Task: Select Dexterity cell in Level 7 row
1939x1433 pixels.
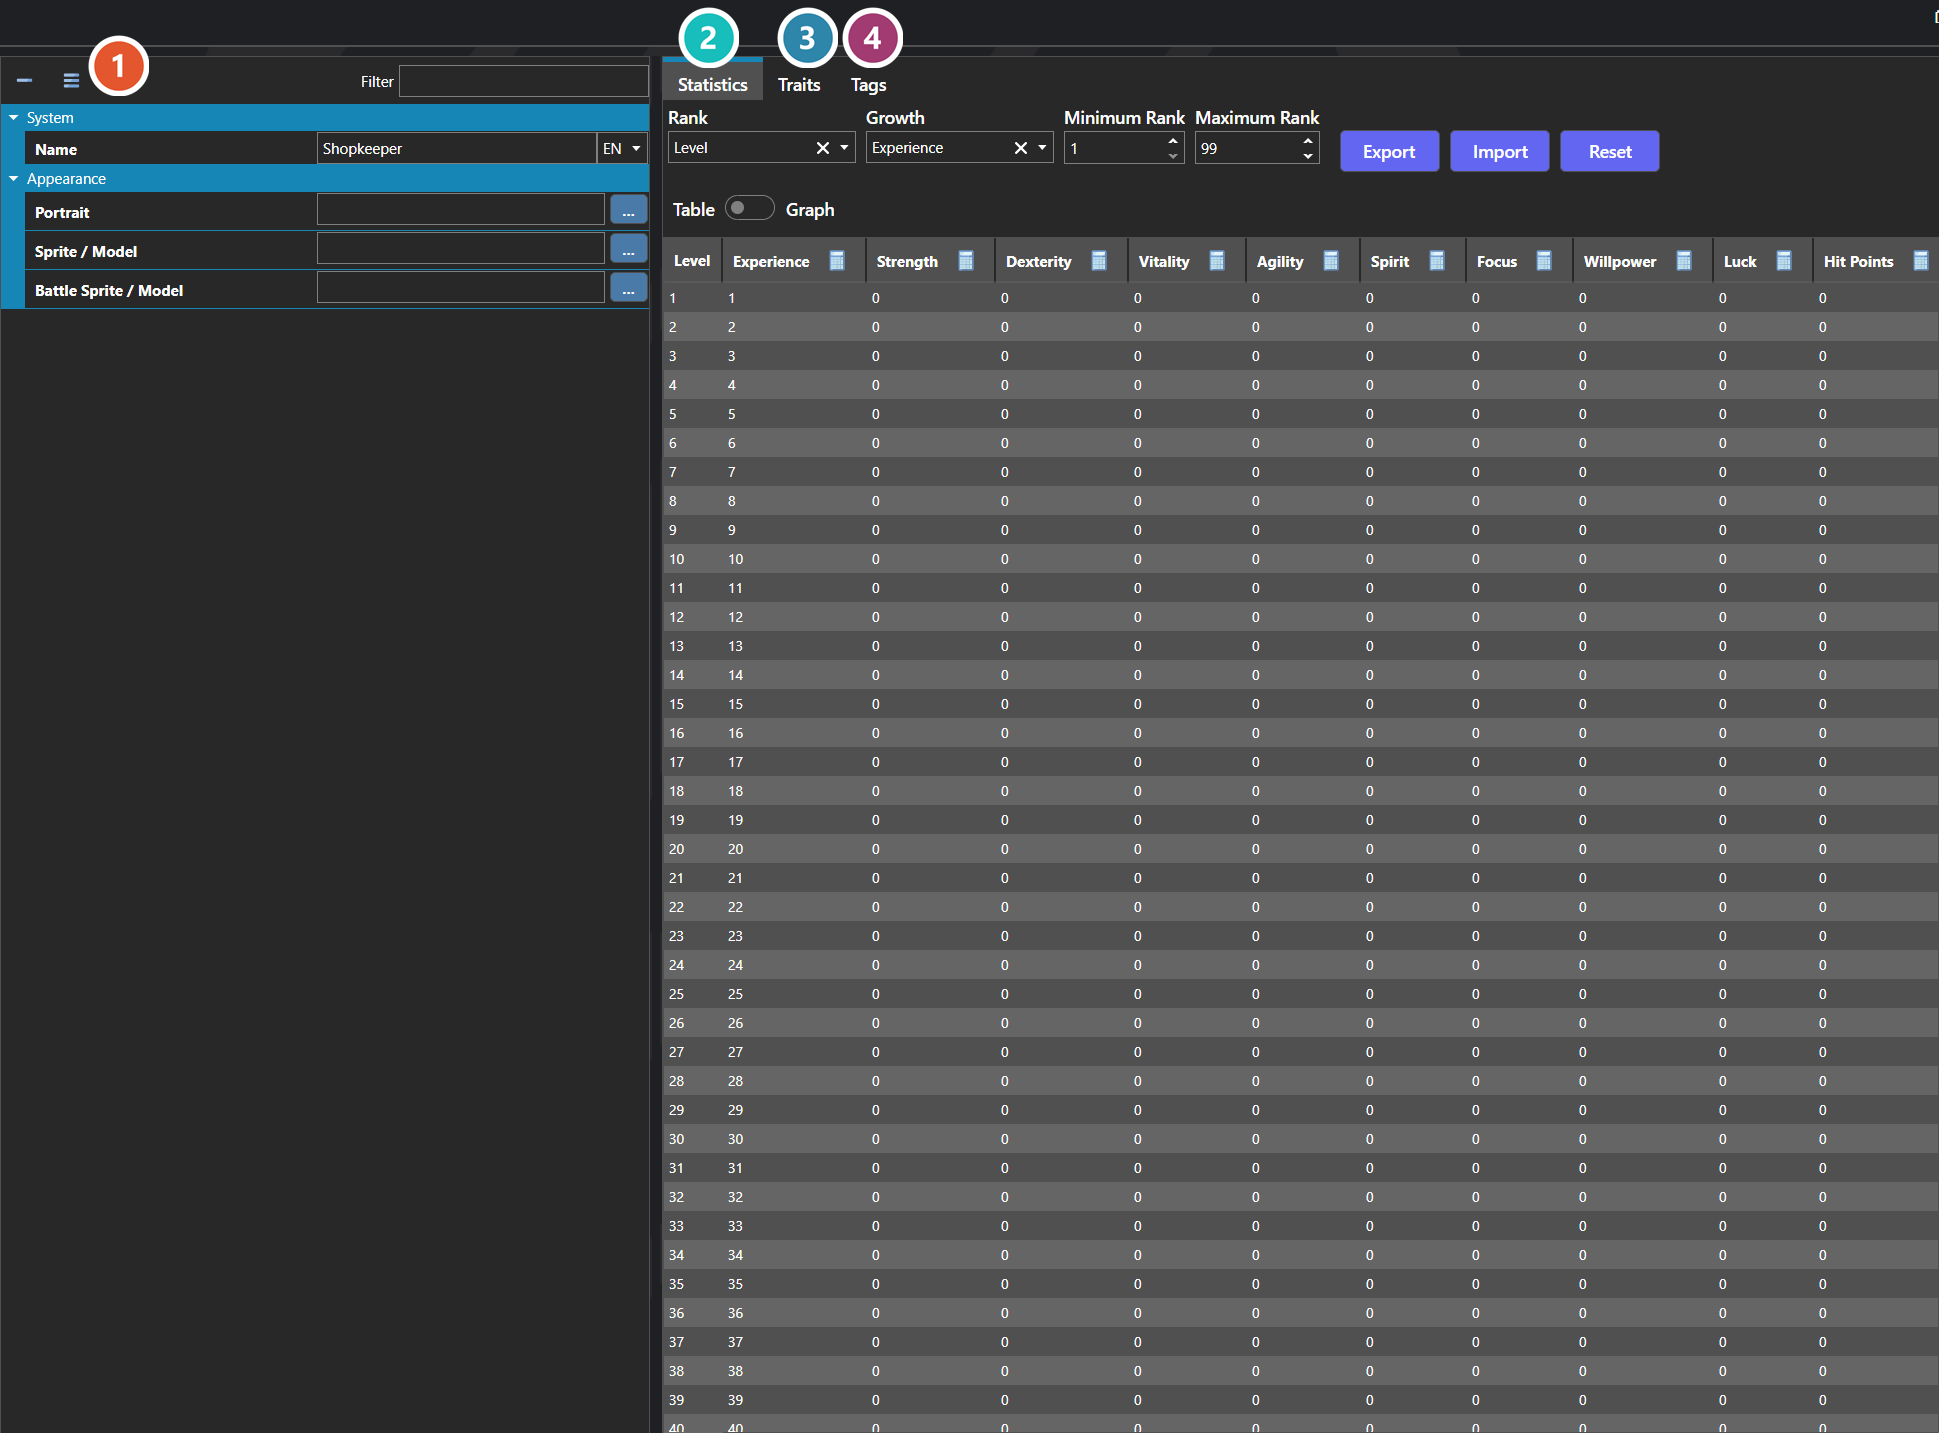Action: click(x=1060, y=472)
